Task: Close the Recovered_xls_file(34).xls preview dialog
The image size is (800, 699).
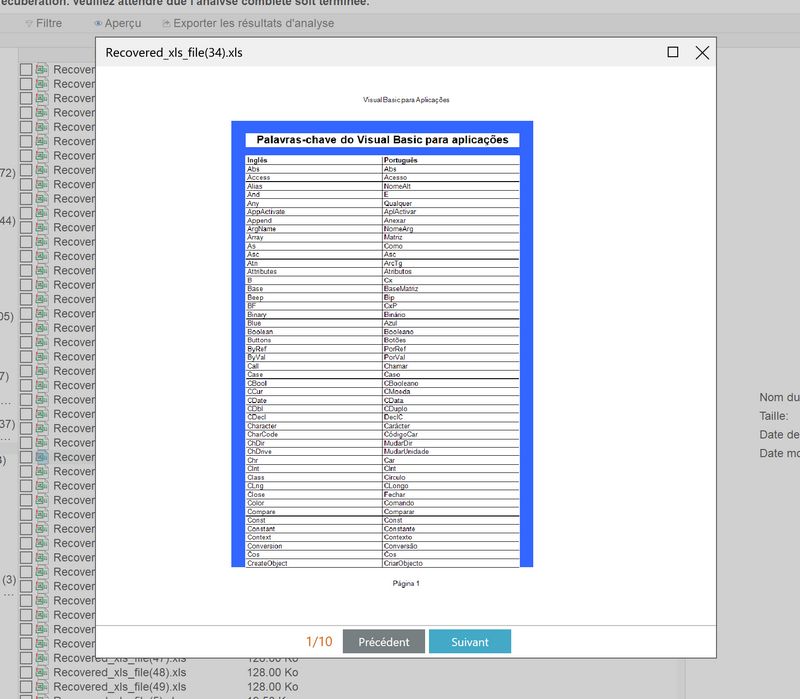Action: pos(702,53)
